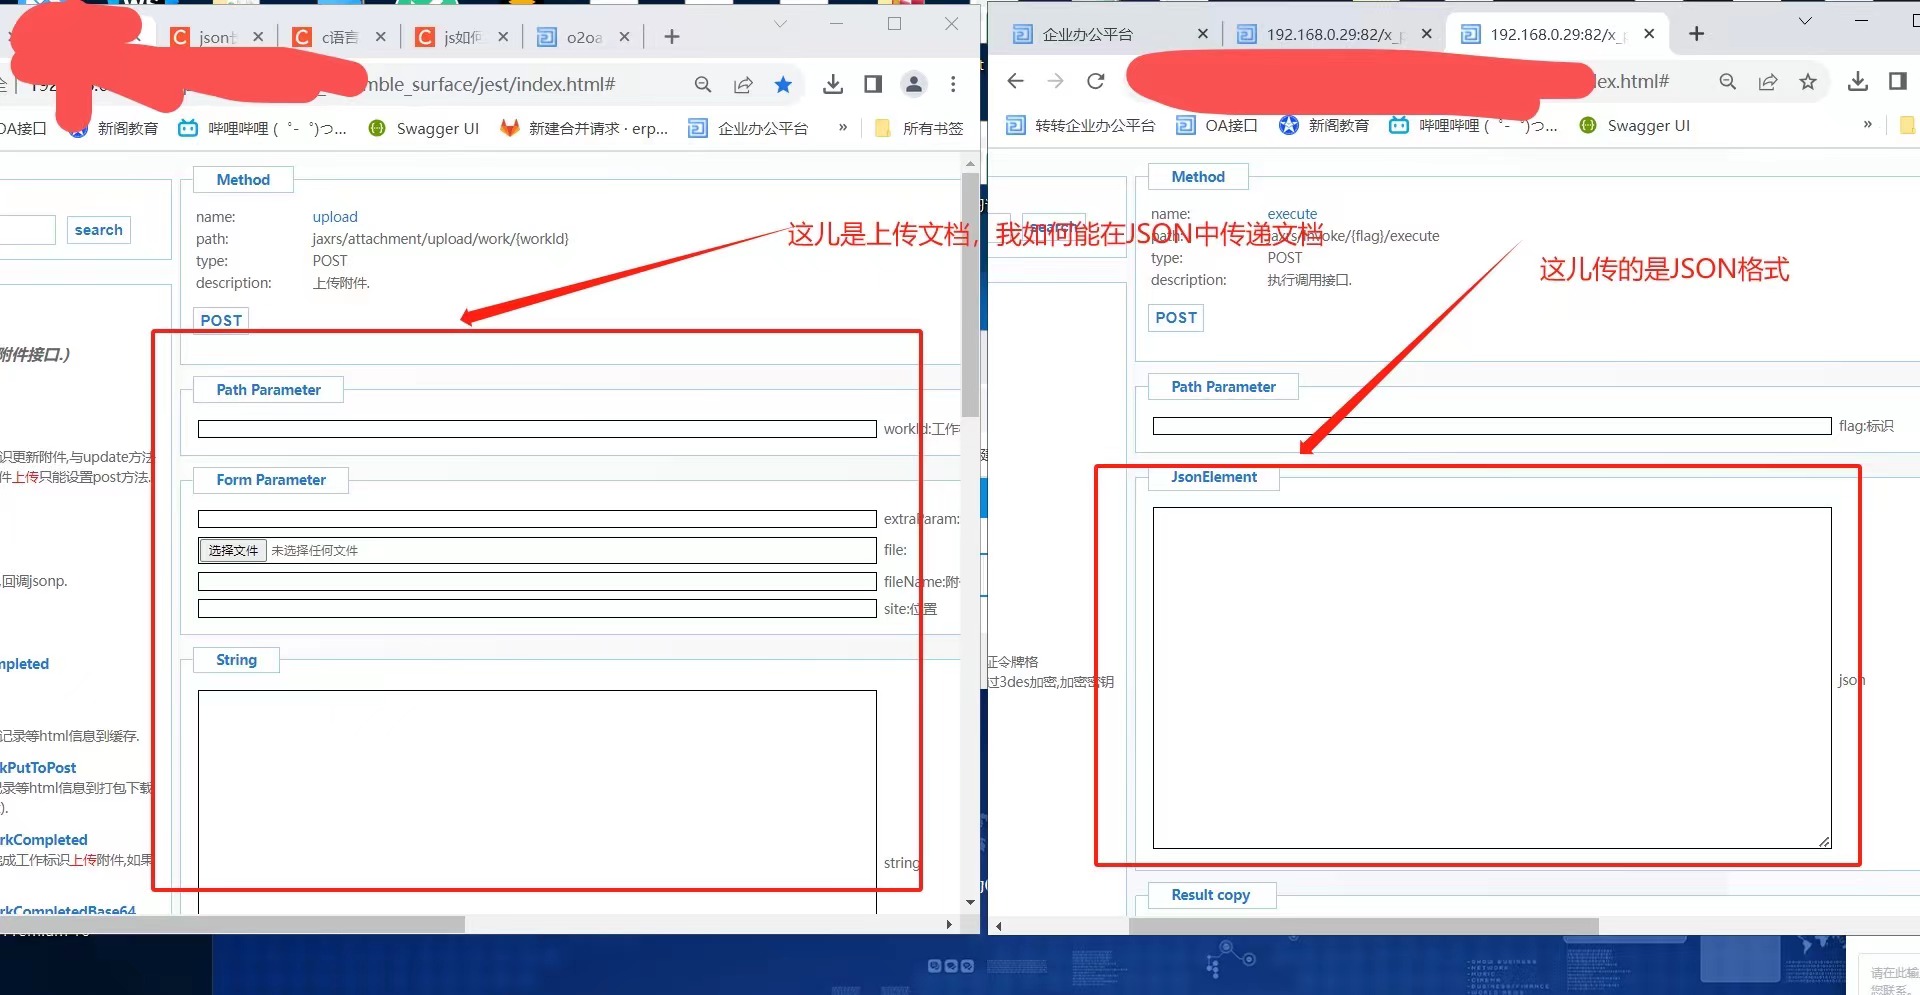Open the Swagger UI bookmark in right browser
Screen dimensions: 1920x995
(1635, 125)
